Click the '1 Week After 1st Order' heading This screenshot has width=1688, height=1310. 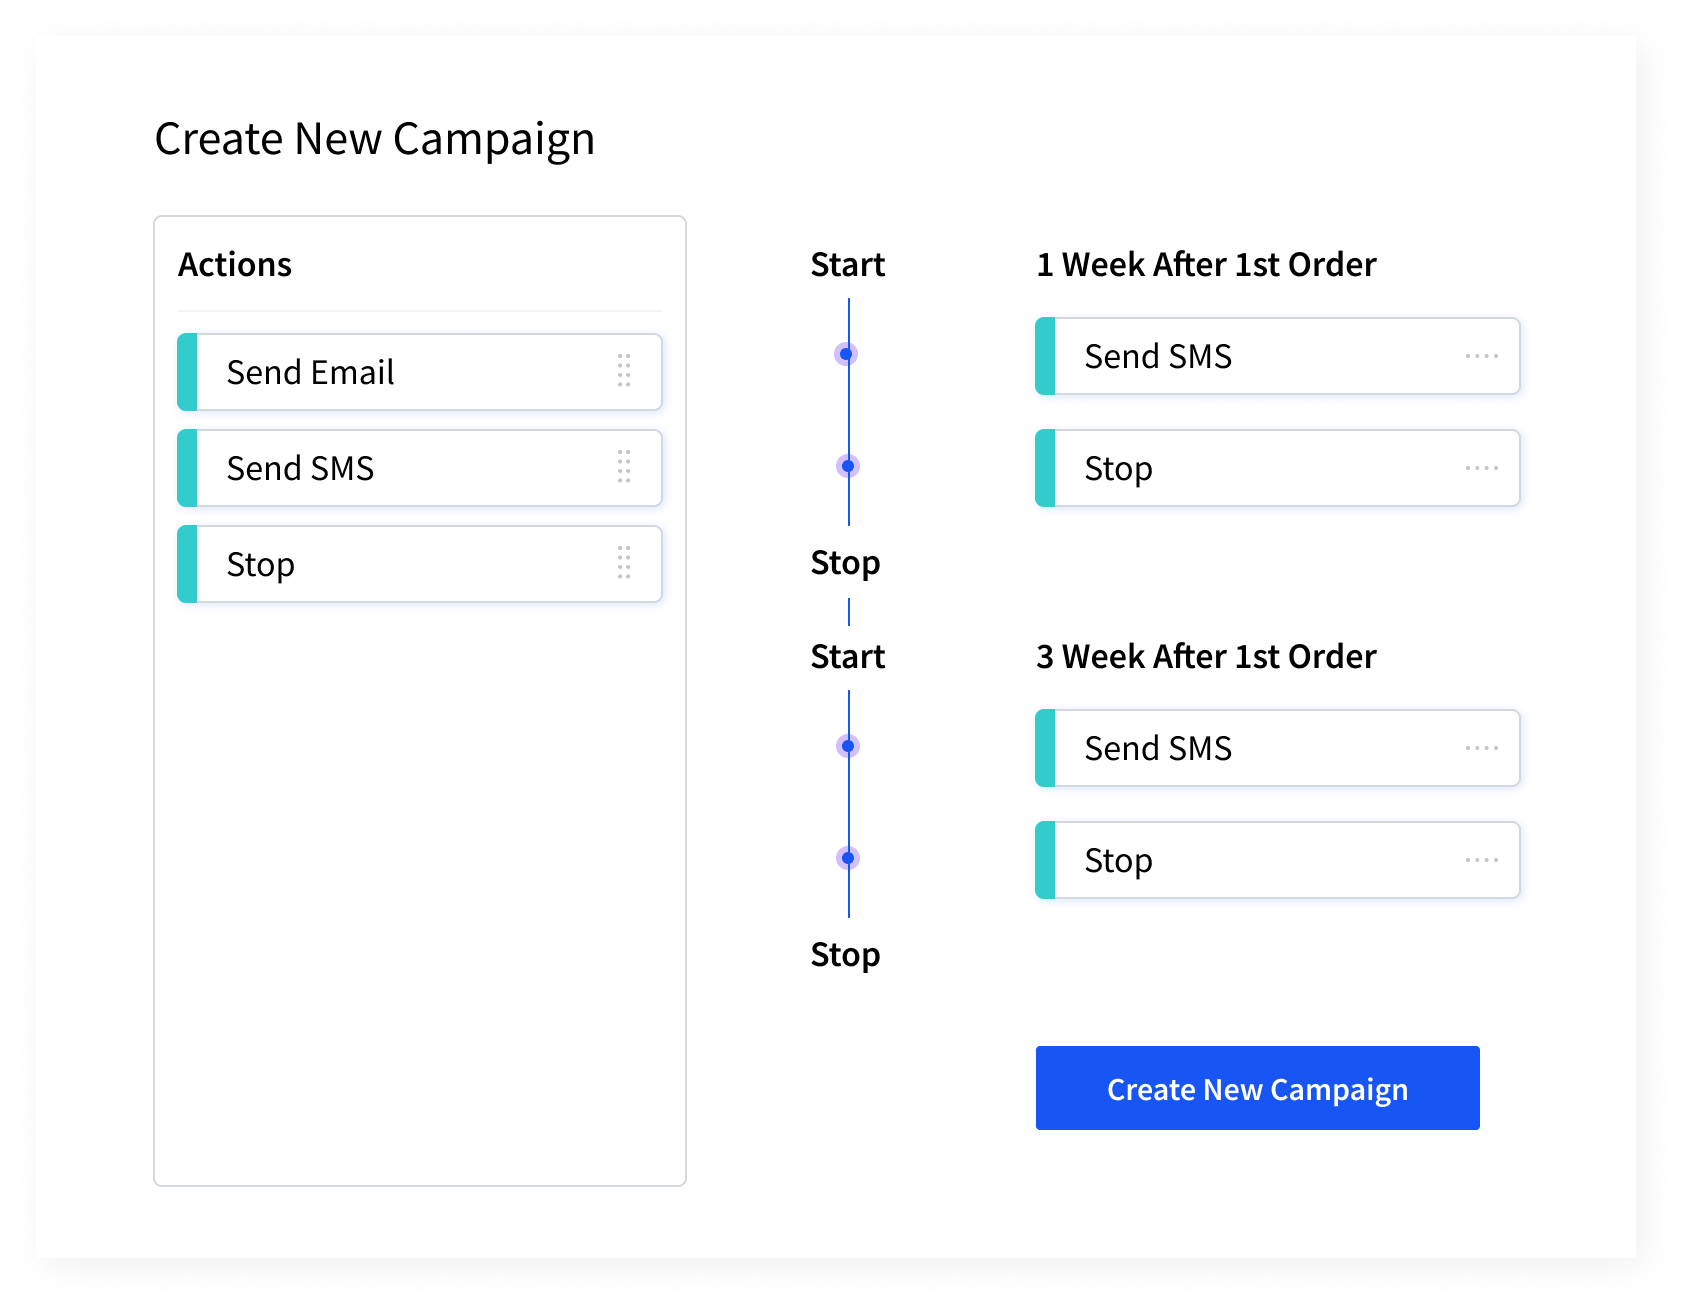[x=1206, y=265]
